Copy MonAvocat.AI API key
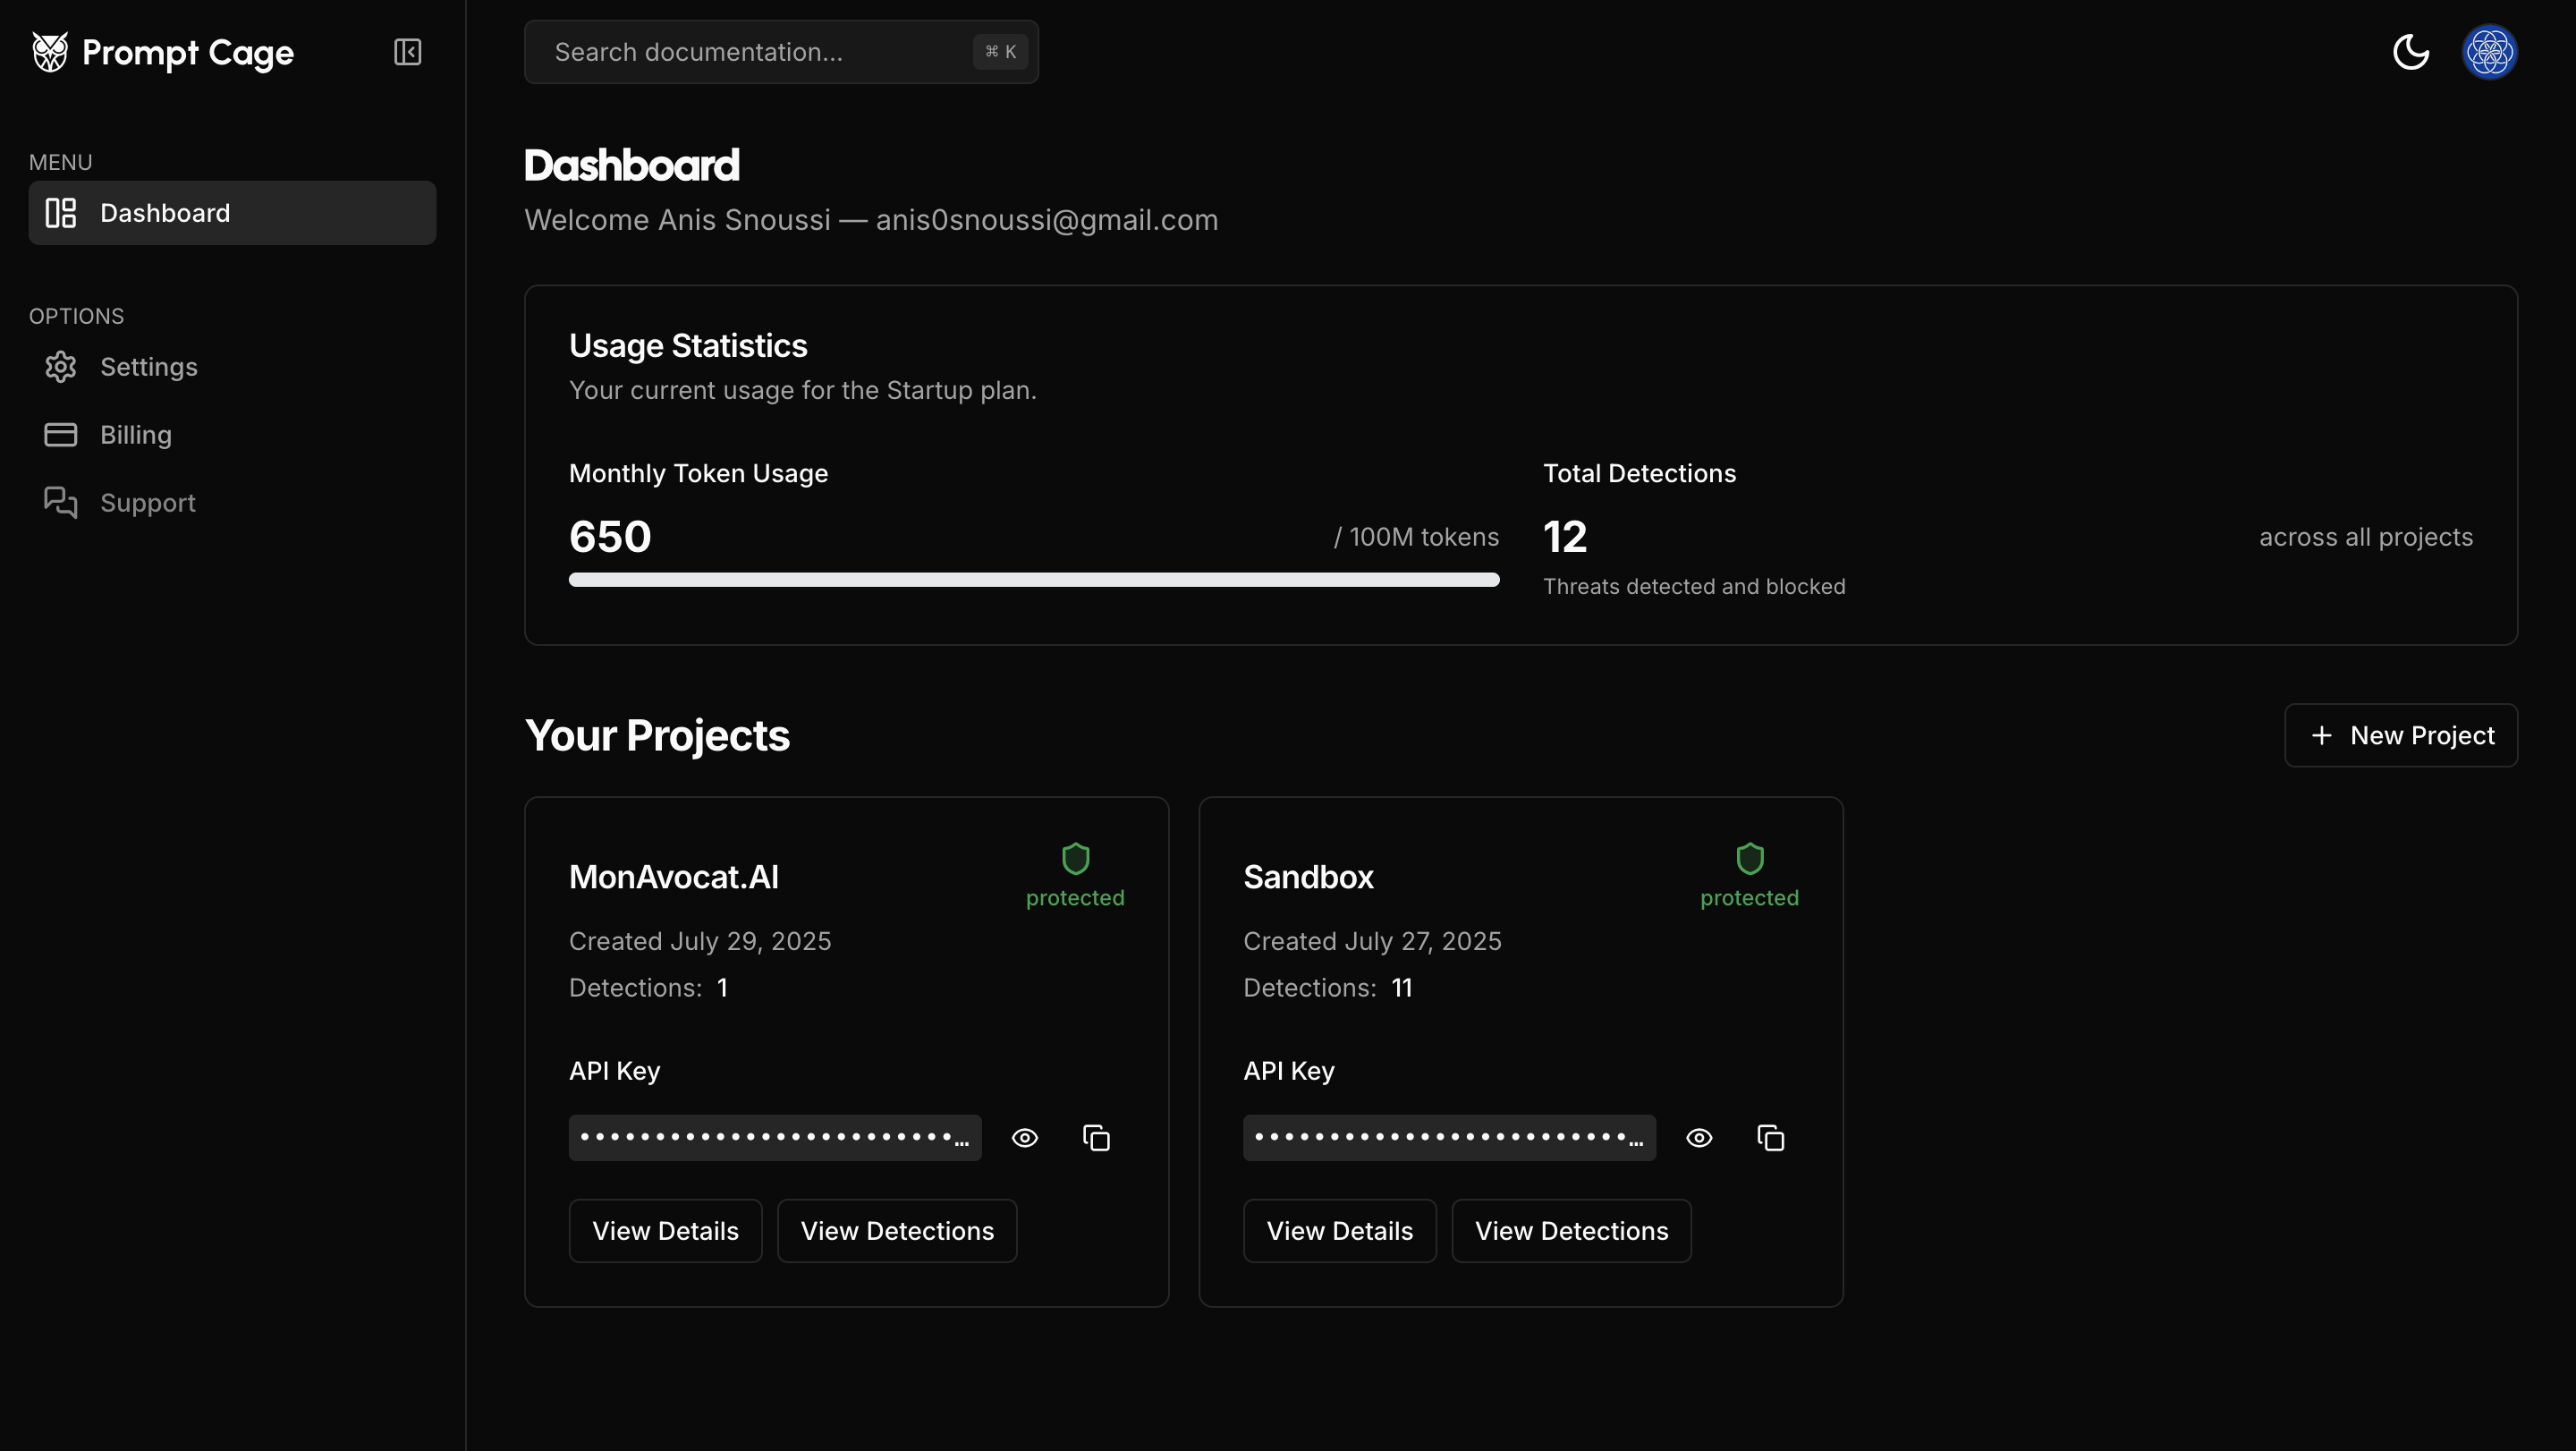The image size is (2576, 1451). [1096, 1138]
